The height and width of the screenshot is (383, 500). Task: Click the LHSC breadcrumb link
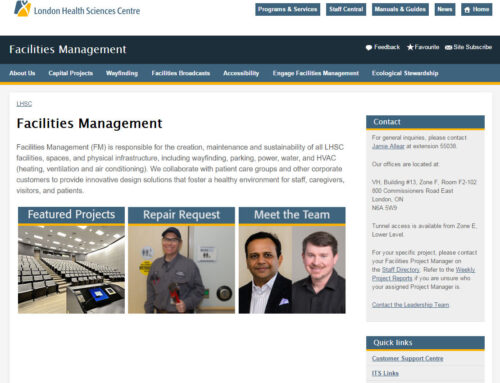(x=24, y=104)
